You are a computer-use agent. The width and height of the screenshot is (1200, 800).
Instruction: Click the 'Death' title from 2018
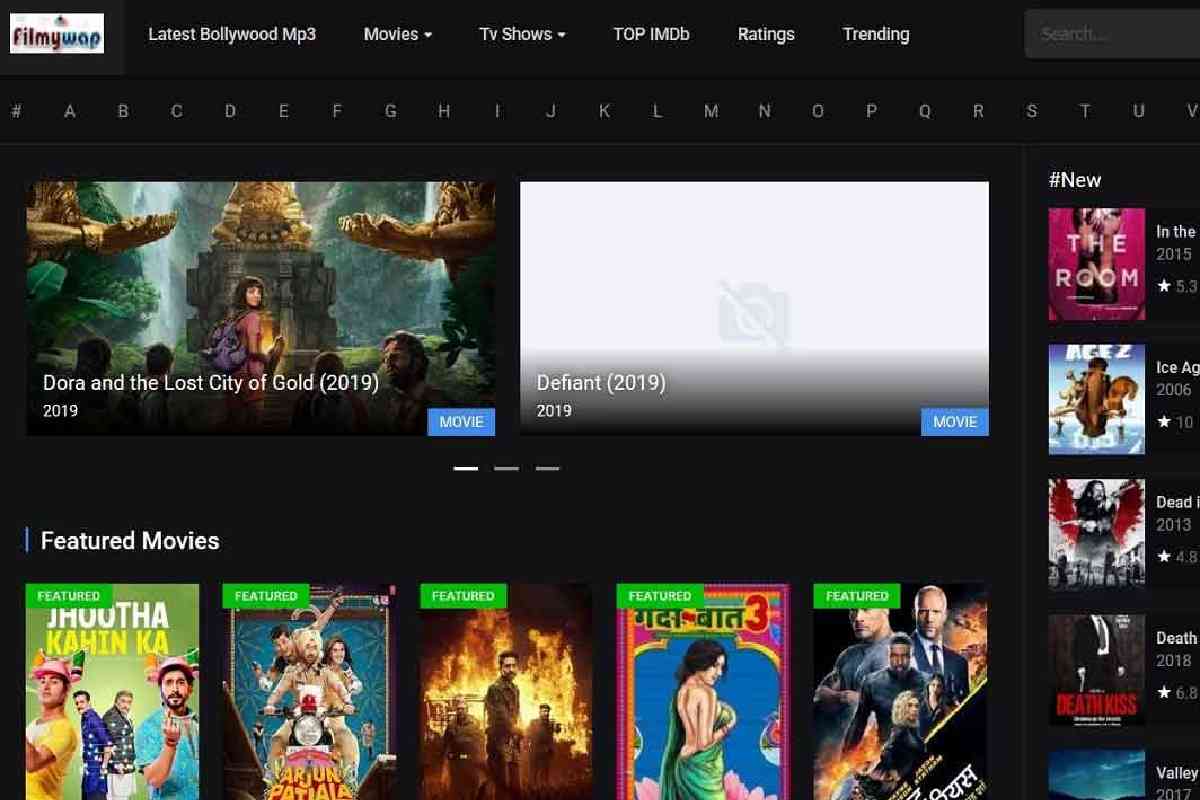1177,637
